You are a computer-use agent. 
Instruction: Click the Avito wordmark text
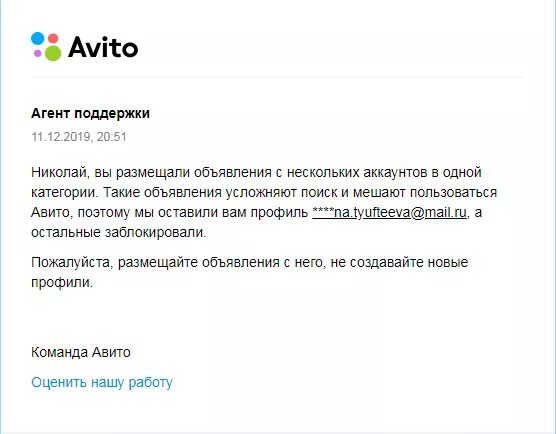coord(103,47)
